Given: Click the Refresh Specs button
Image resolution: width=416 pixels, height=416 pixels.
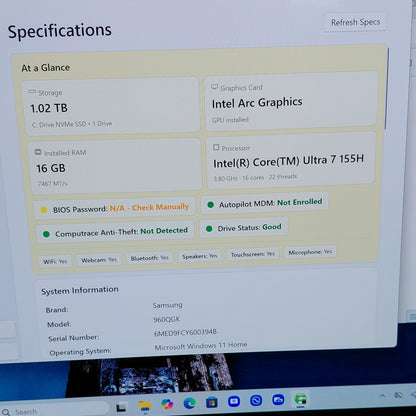Looking at the screenshot, I should pos(355,22).
